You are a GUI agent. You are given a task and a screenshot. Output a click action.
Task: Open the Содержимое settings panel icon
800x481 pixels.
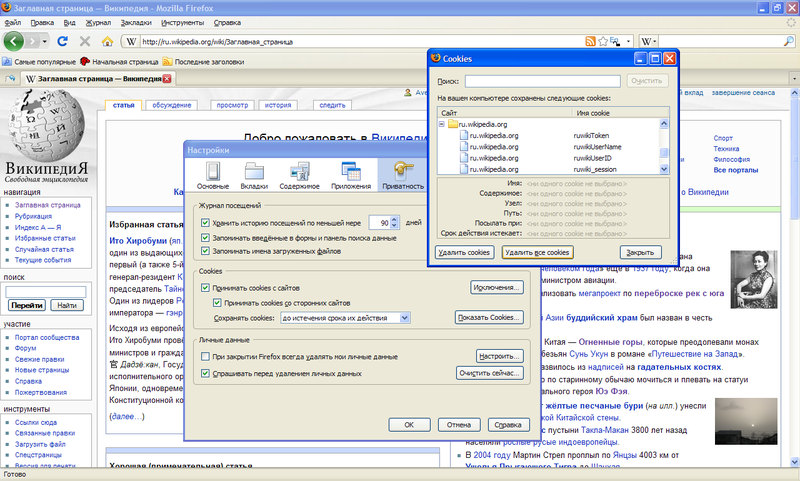point(299,175)
